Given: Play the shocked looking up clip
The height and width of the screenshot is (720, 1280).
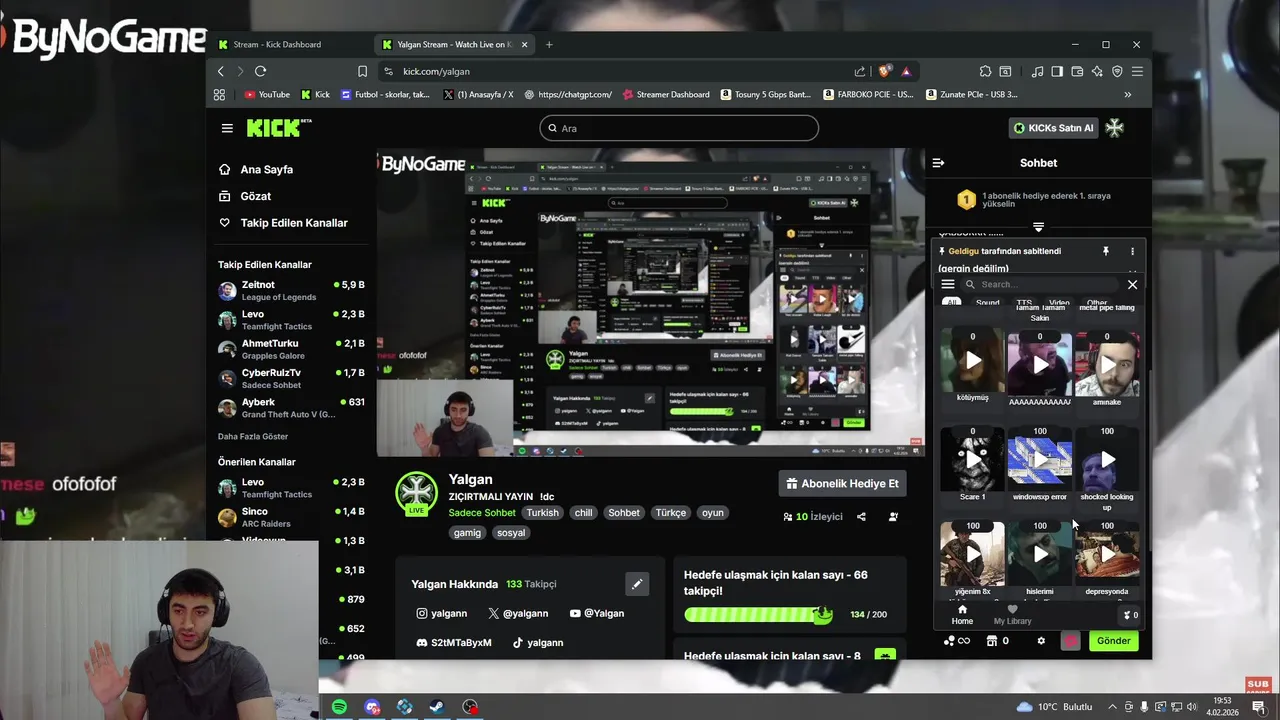Looking at the screenshot, I should [1107, 460].
